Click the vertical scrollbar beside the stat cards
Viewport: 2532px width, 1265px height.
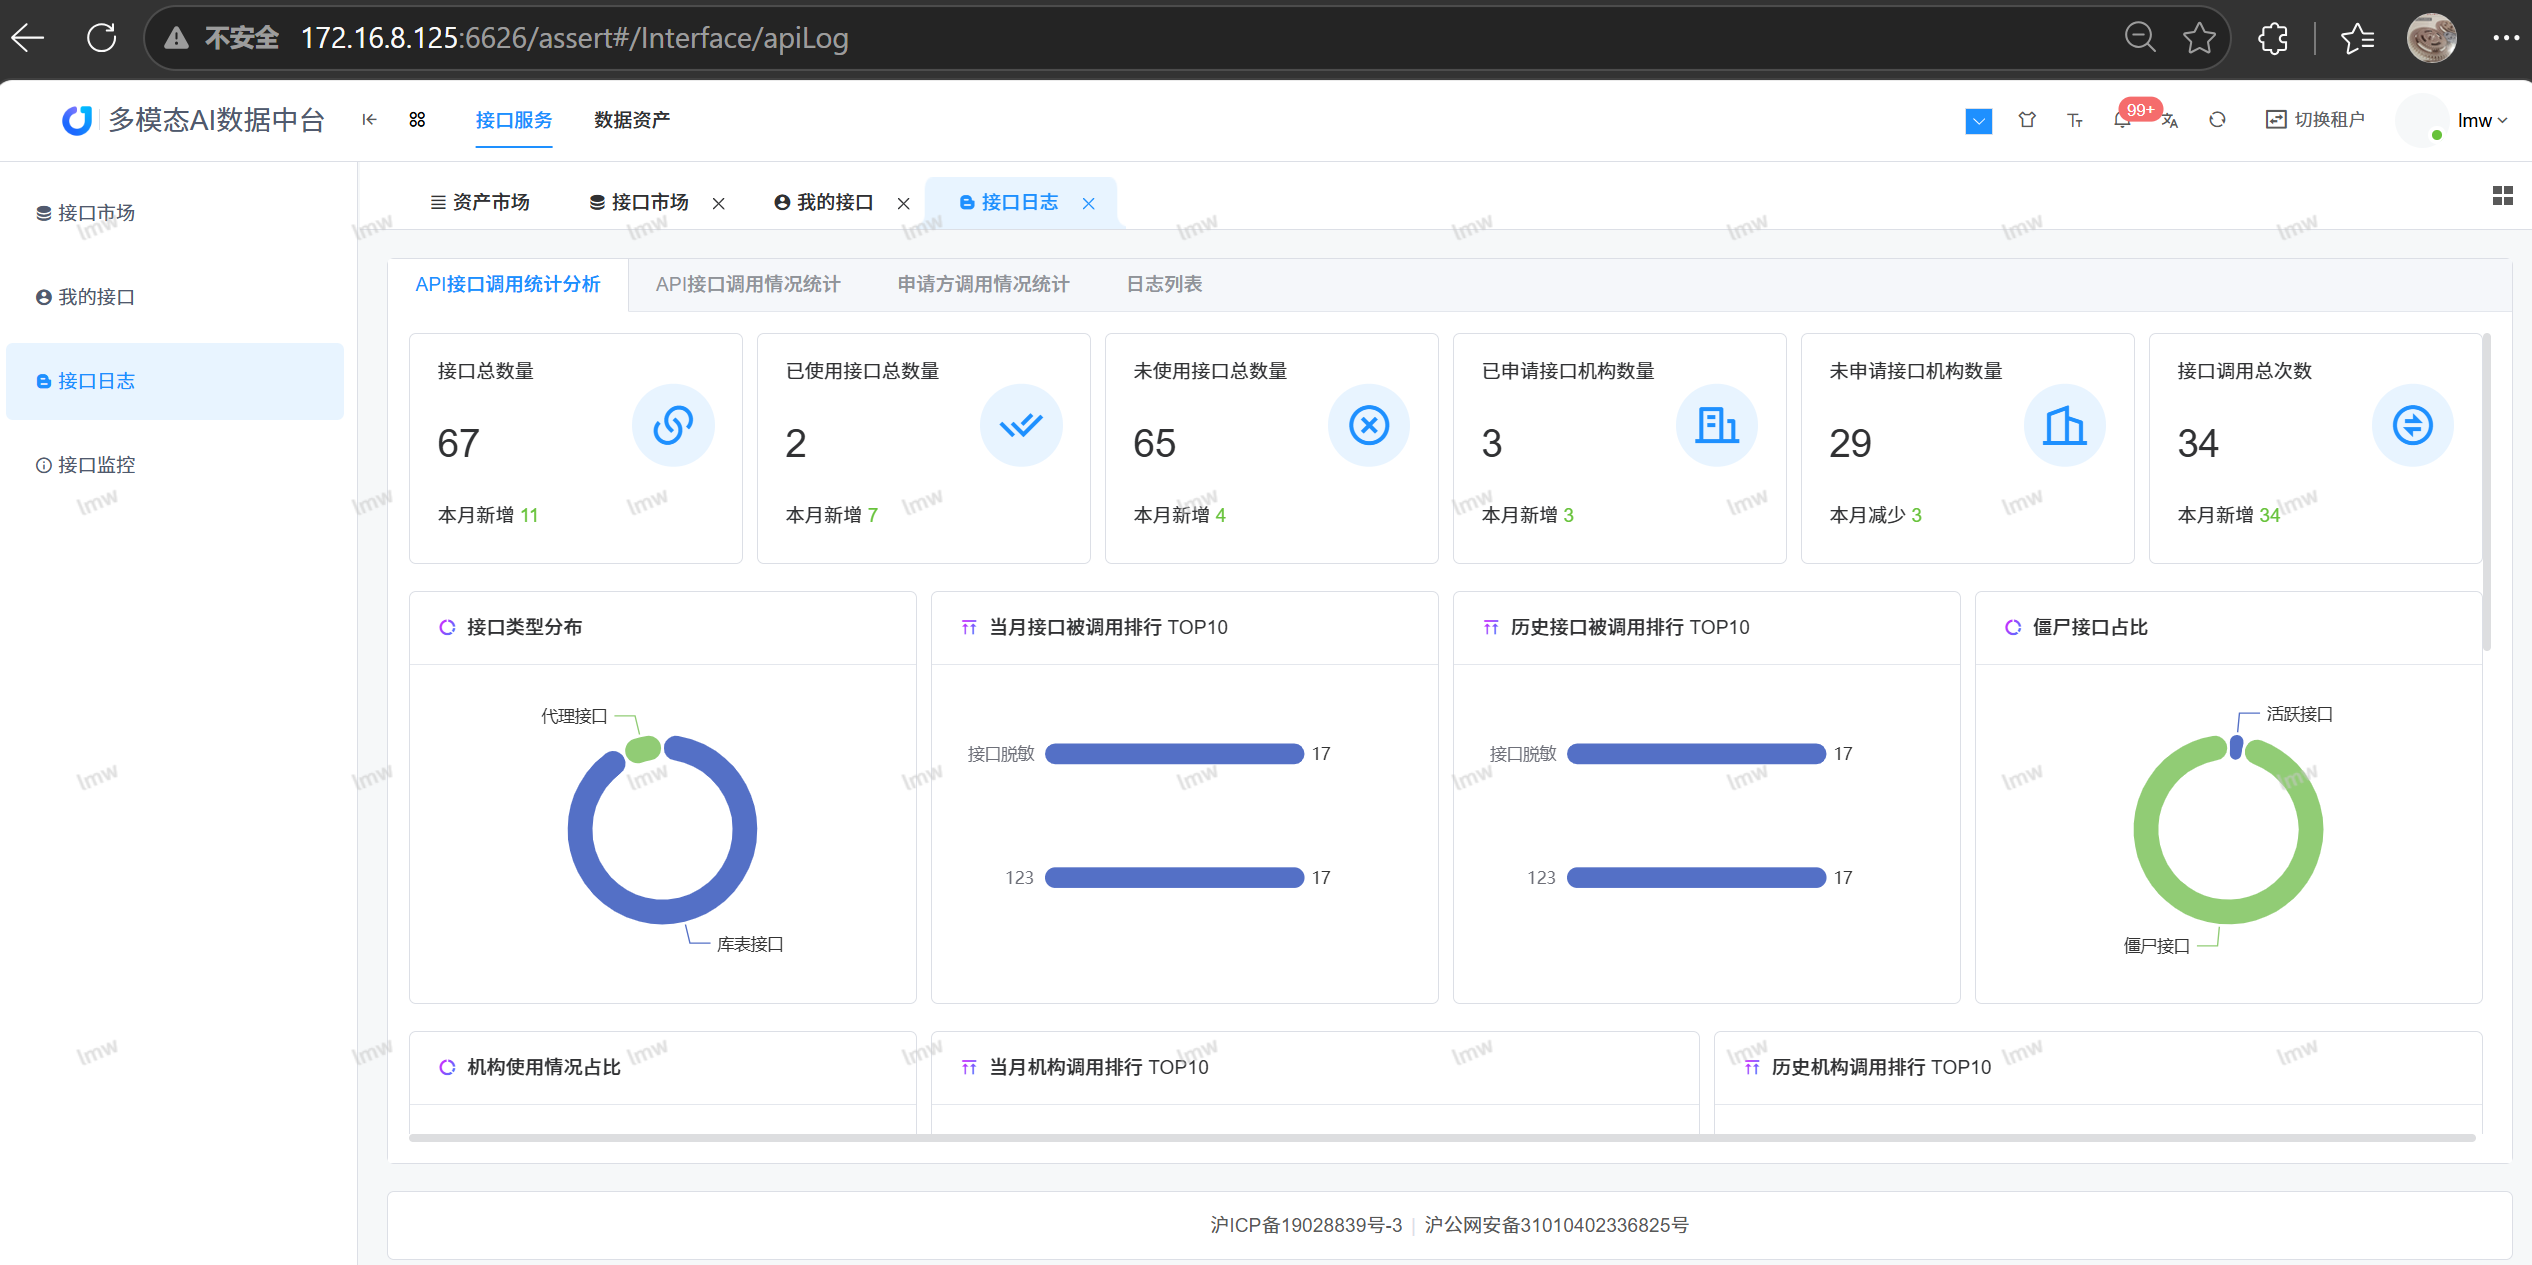click(x=2487, y=492)
